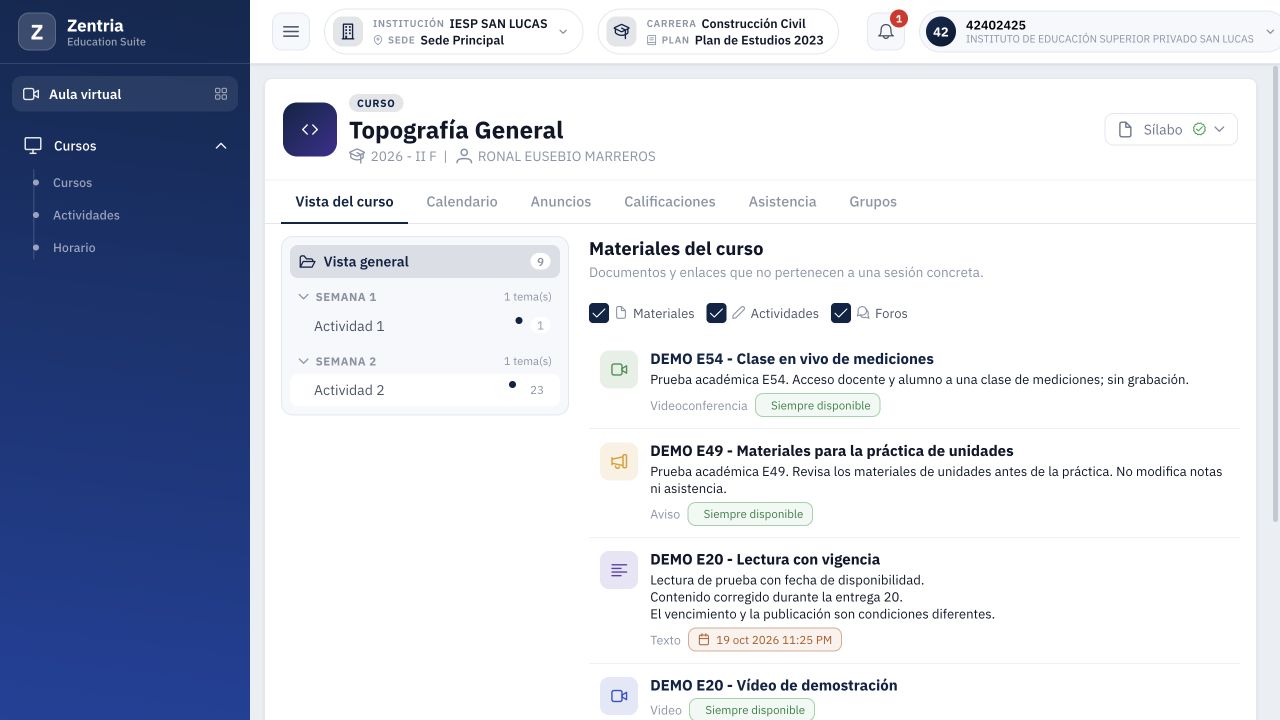The height and width of the screenshot is (720, 1280).
Task: Click the open folder icon in Vista general
Action: coord(307,262)
